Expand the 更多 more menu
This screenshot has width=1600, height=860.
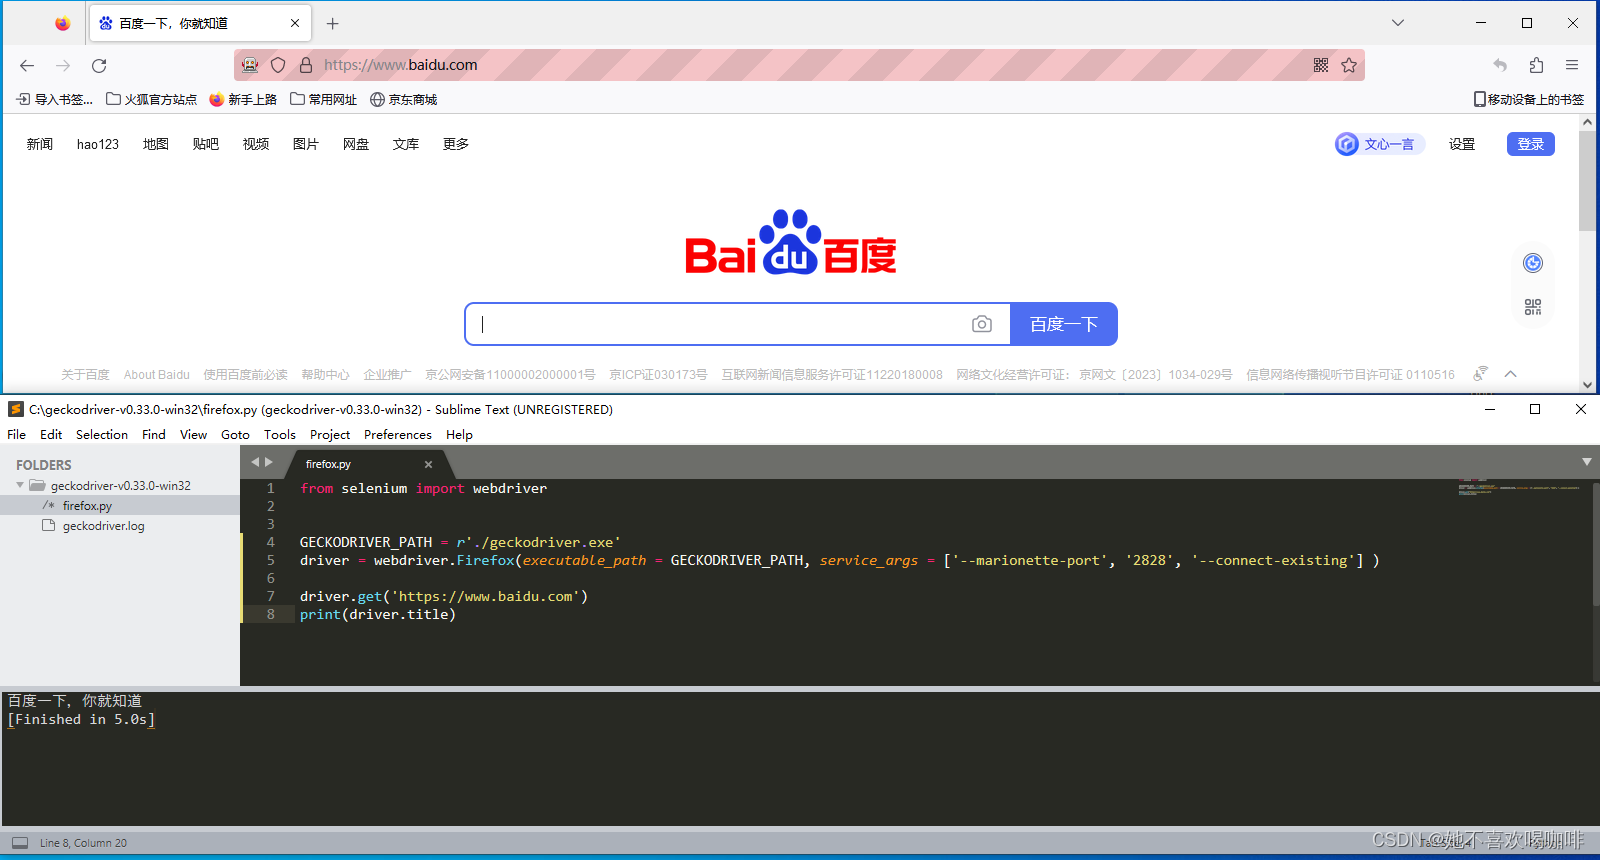456,144
